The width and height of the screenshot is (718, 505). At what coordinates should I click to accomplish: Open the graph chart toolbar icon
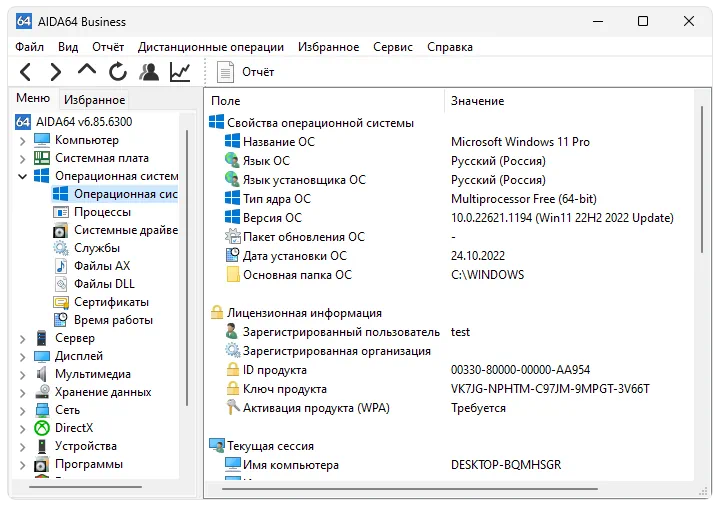click(x=180, y=72)
